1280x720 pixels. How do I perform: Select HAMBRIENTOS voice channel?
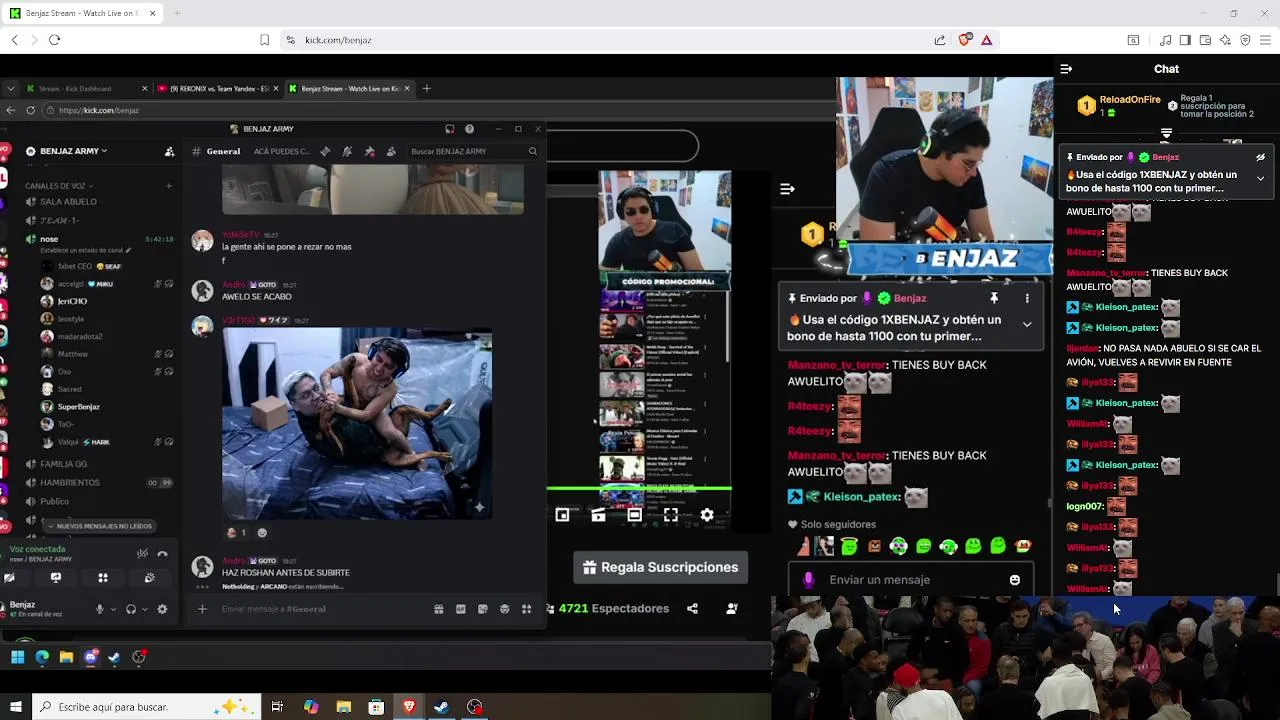[70, 482]
